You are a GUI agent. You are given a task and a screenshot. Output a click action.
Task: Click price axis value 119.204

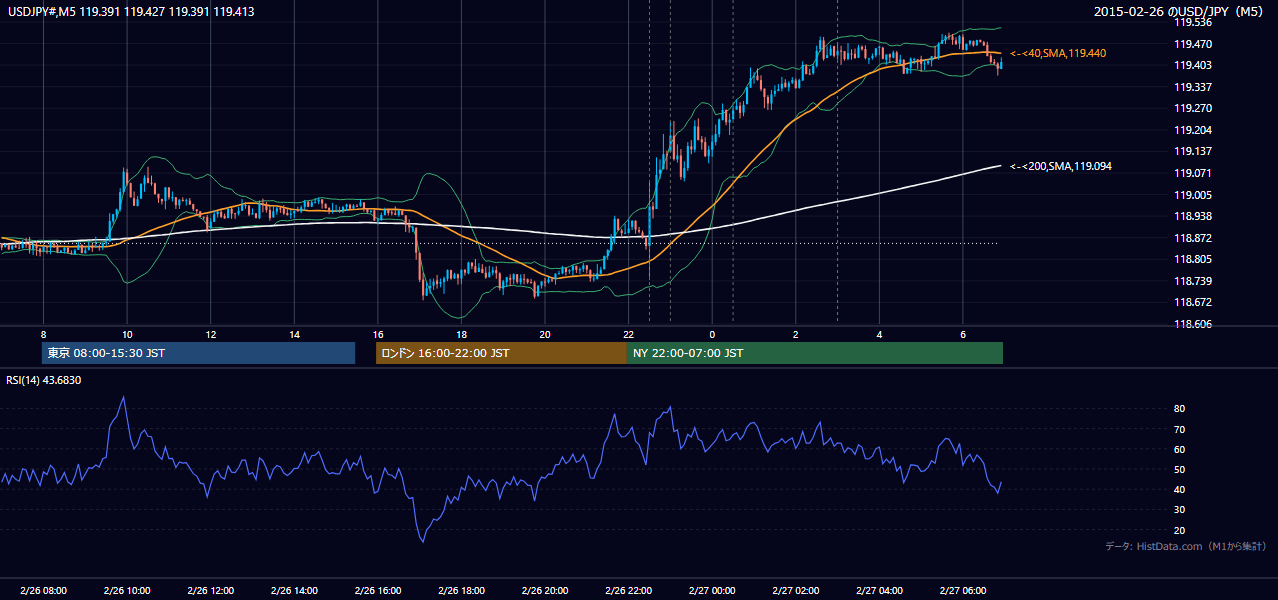1192,130
